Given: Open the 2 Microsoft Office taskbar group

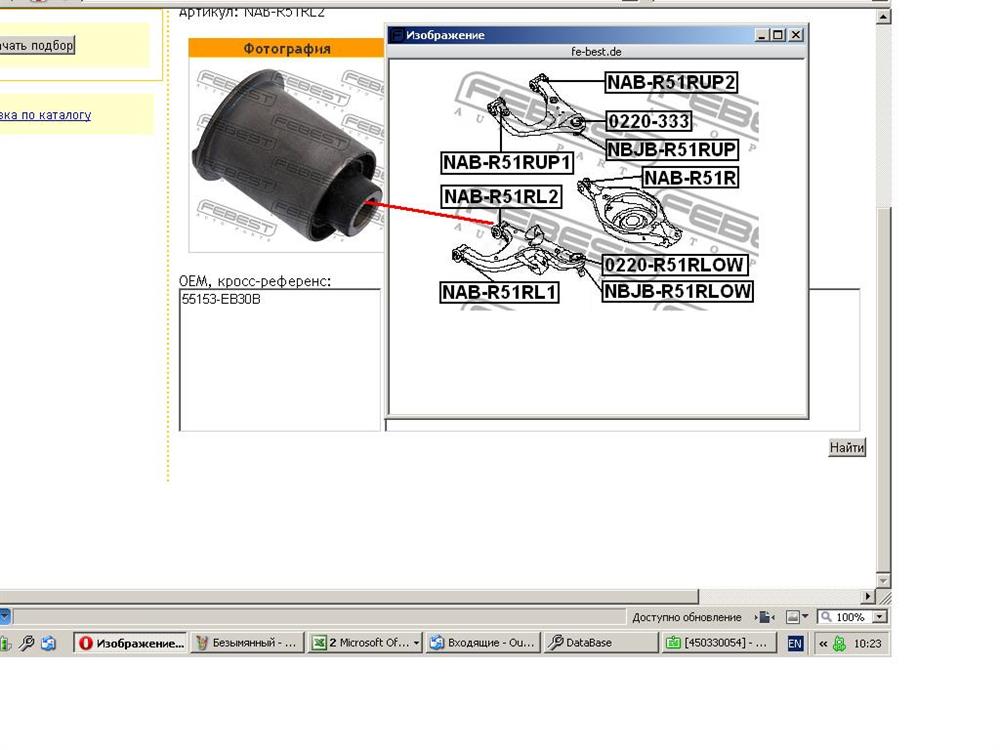Looking at the screenshot, I should pyautogui.click(x=364, y=643).
